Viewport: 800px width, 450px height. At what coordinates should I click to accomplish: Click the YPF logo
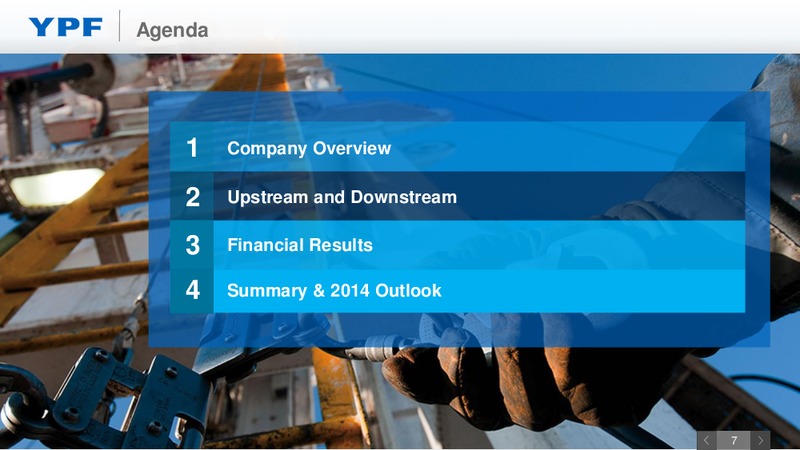click(65, 27)
